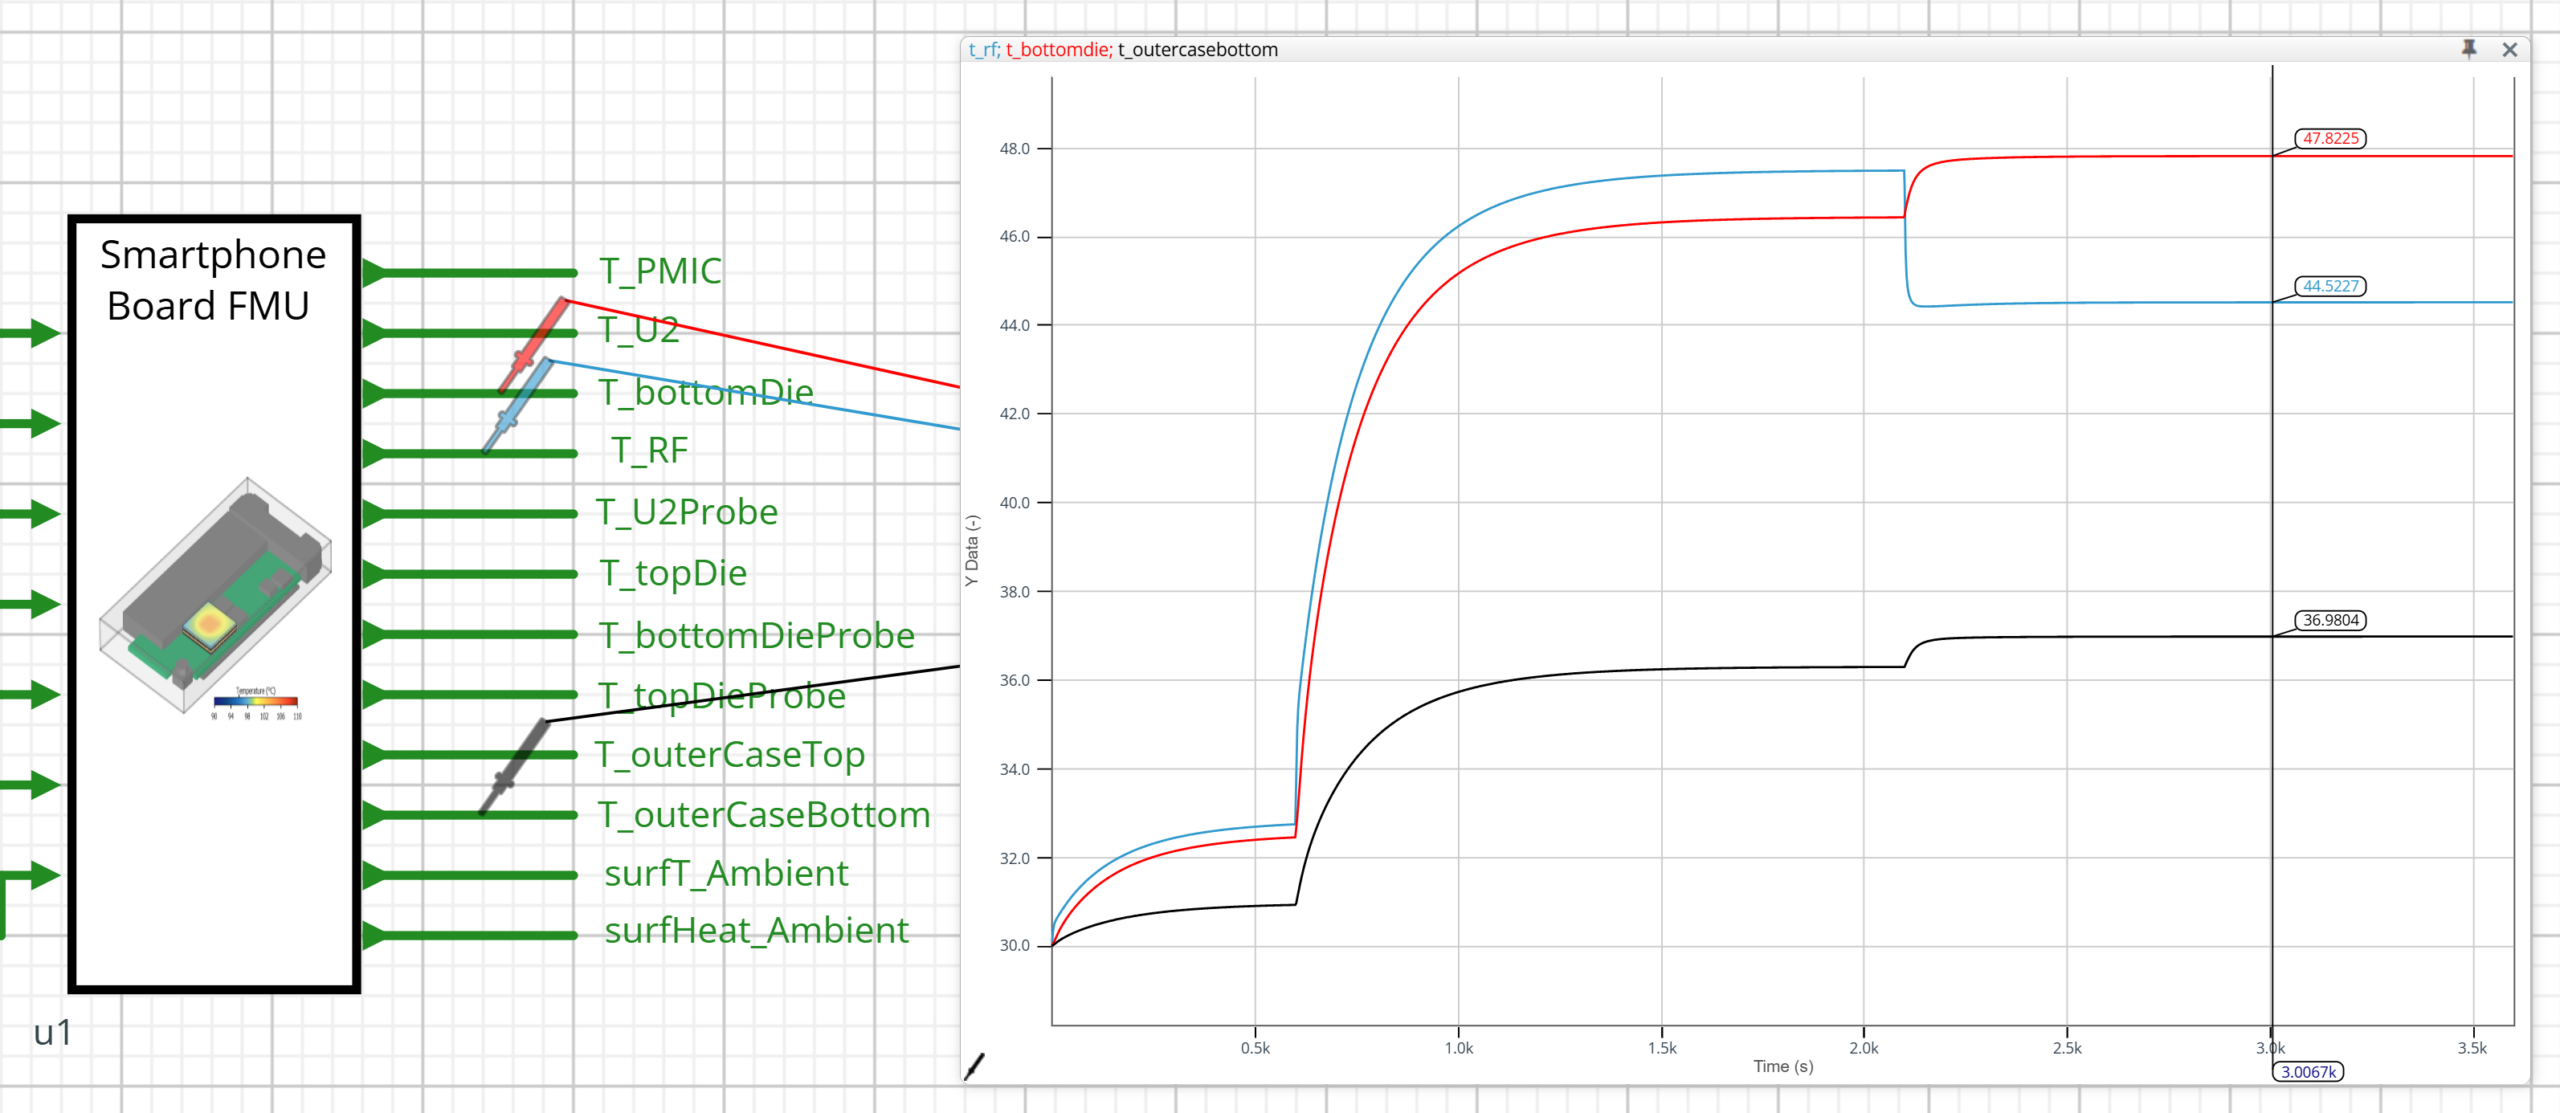Select the T_RF output label
2560x1113 pixels.
coord(650,451)
